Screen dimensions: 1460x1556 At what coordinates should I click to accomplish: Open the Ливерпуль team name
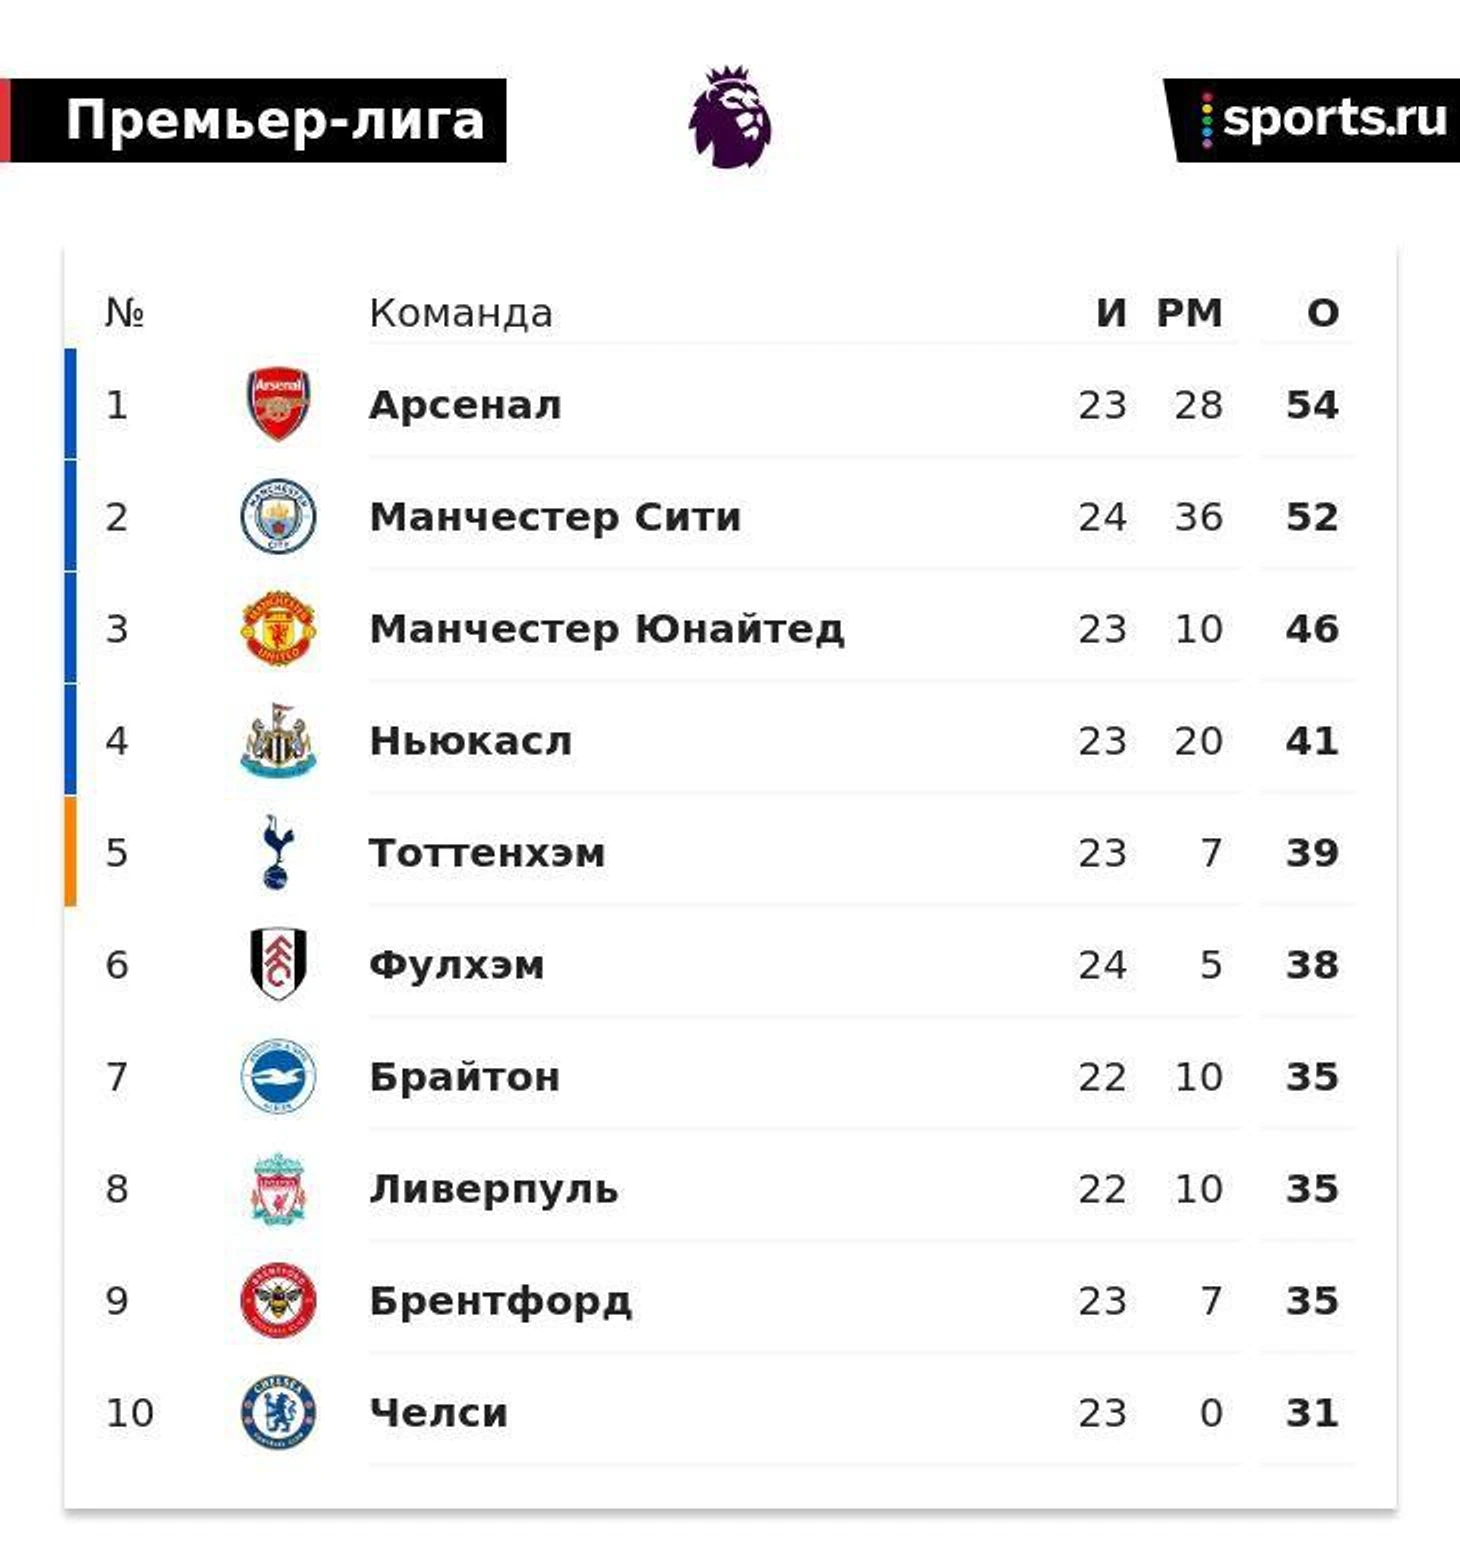[494, 1189]
